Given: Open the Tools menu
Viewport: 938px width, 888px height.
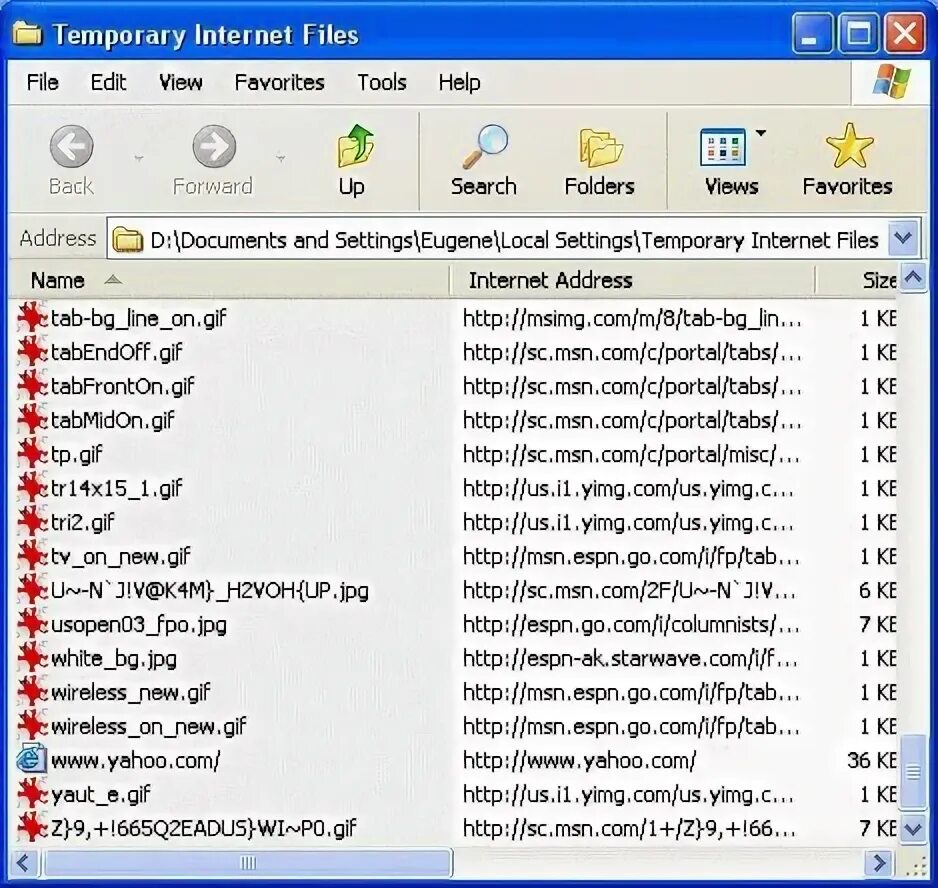Looking at the screenshot, I should 382,82.
